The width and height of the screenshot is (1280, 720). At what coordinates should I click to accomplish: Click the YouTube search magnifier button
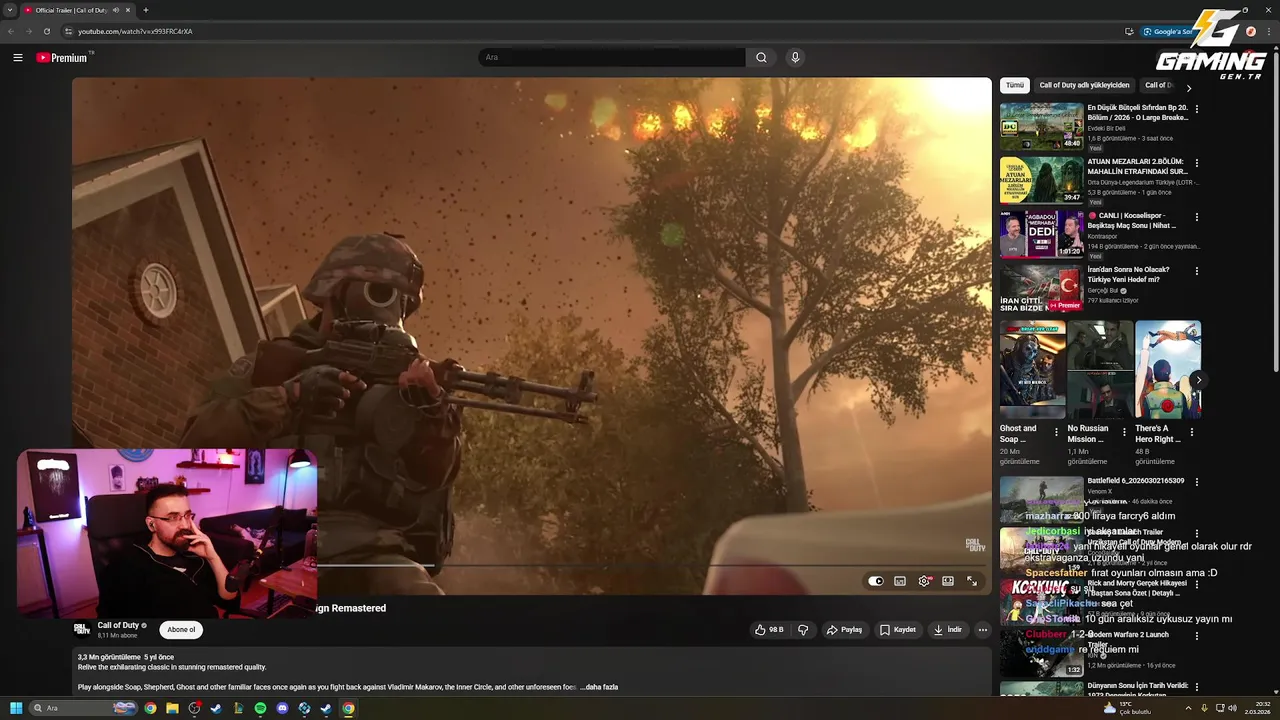761,57
